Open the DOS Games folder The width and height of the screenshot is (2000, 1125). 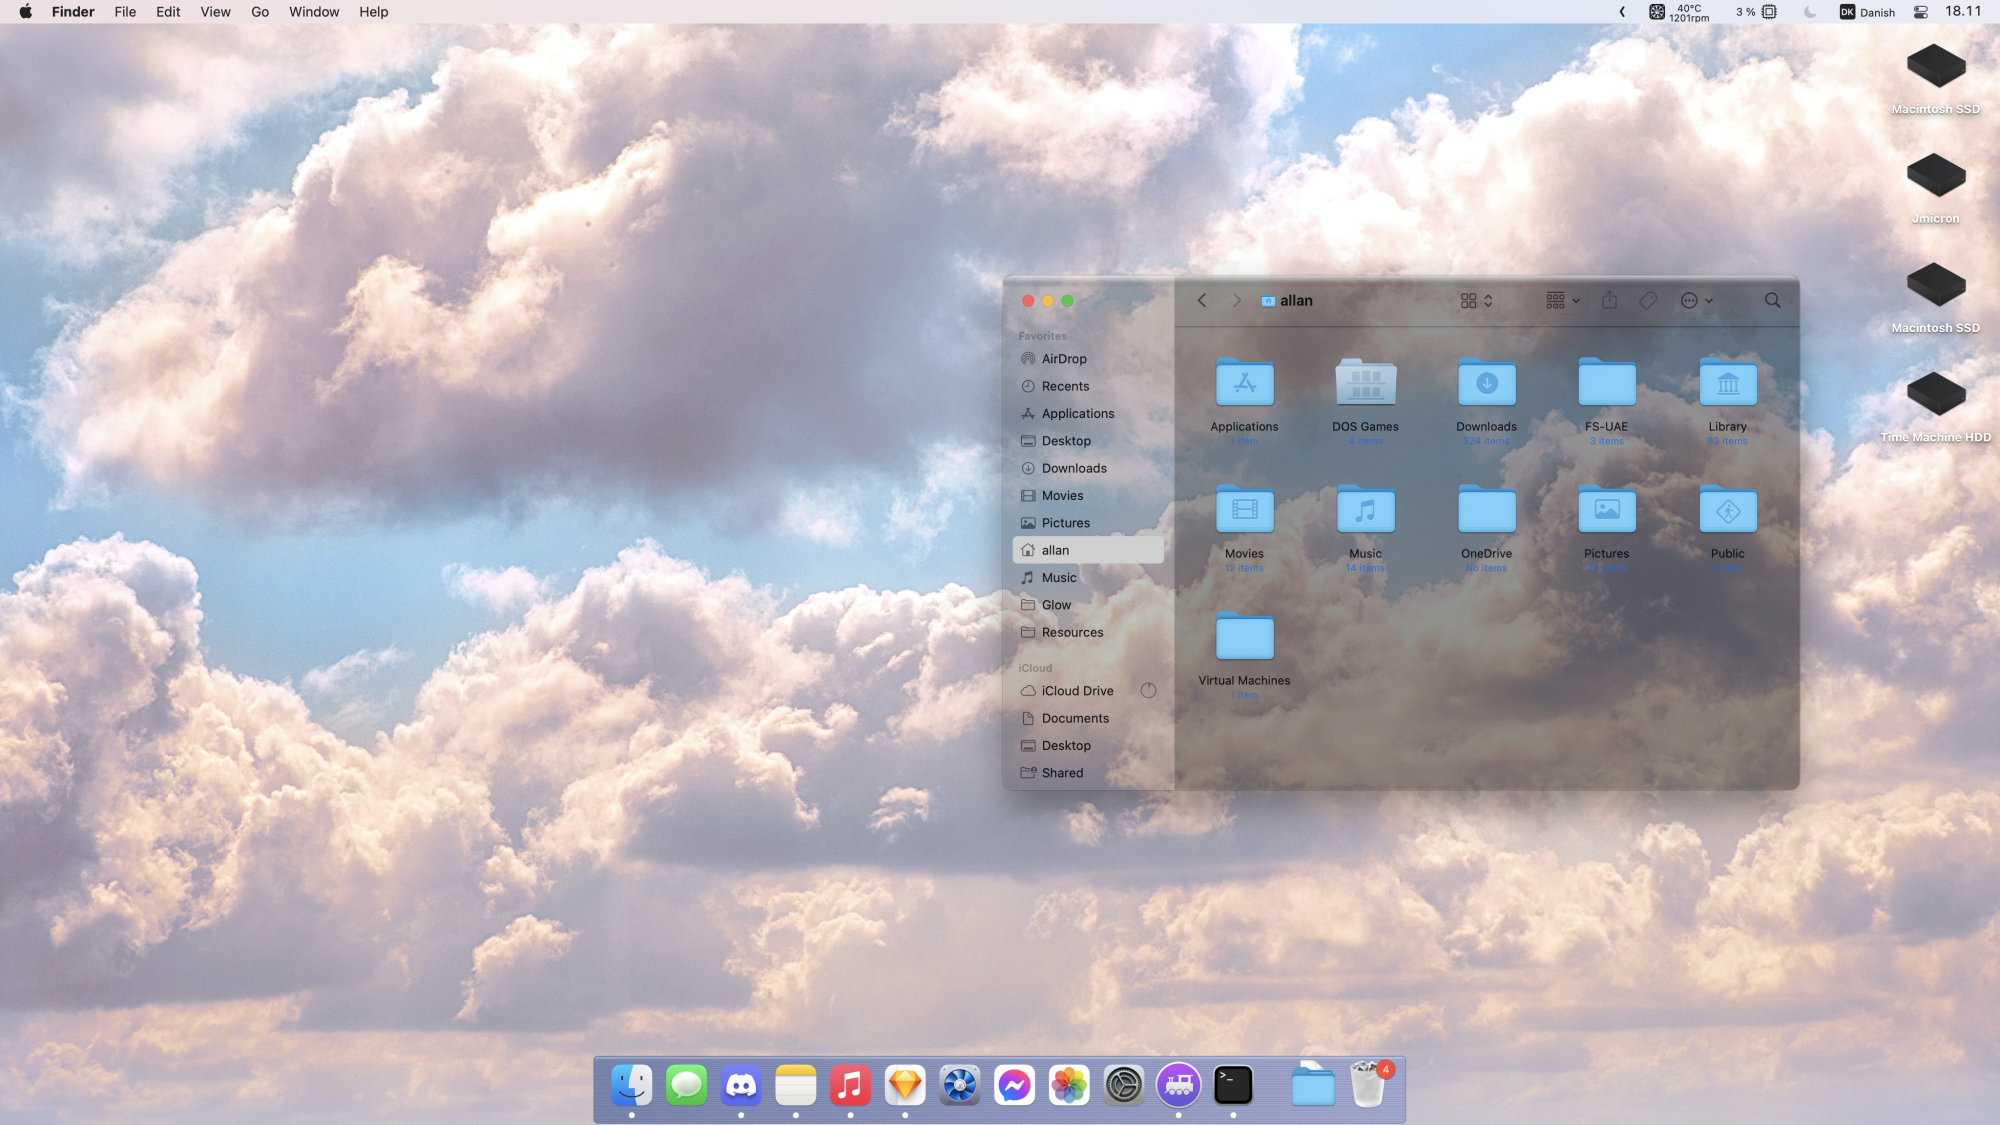pos(1365,383)
